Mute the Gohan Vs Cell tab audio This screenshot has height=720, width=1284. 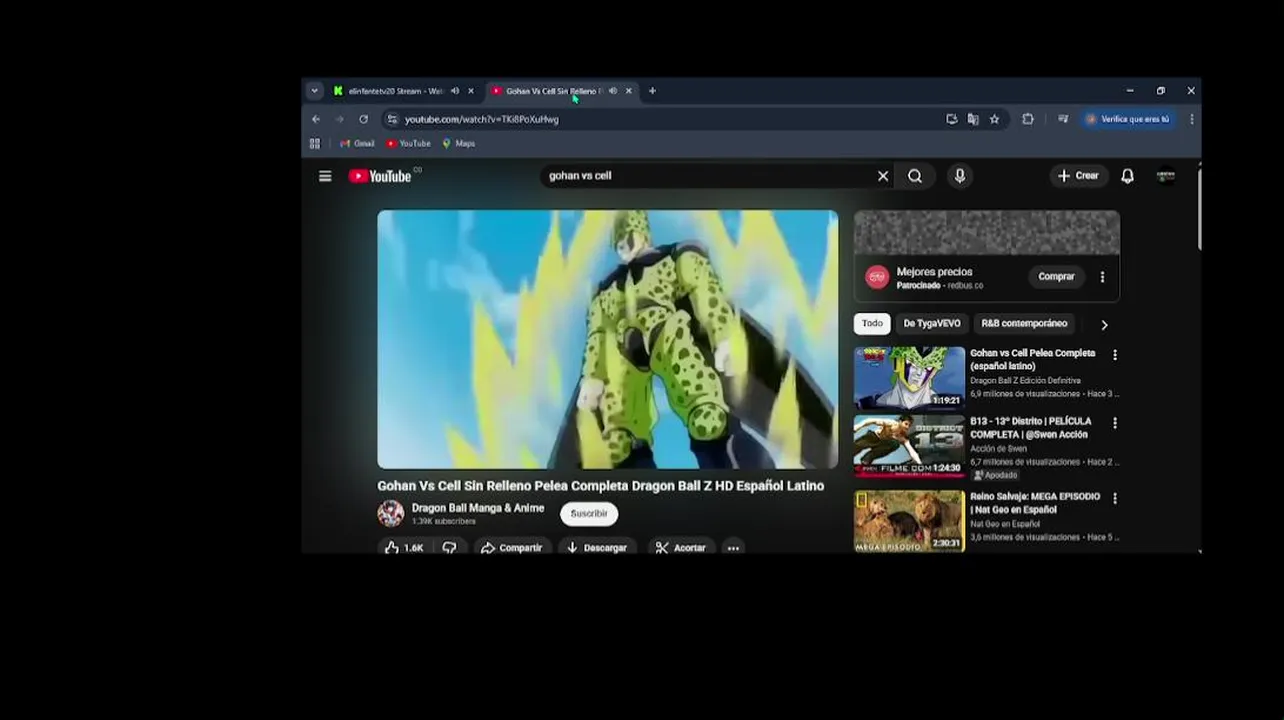tap(612, 91)
